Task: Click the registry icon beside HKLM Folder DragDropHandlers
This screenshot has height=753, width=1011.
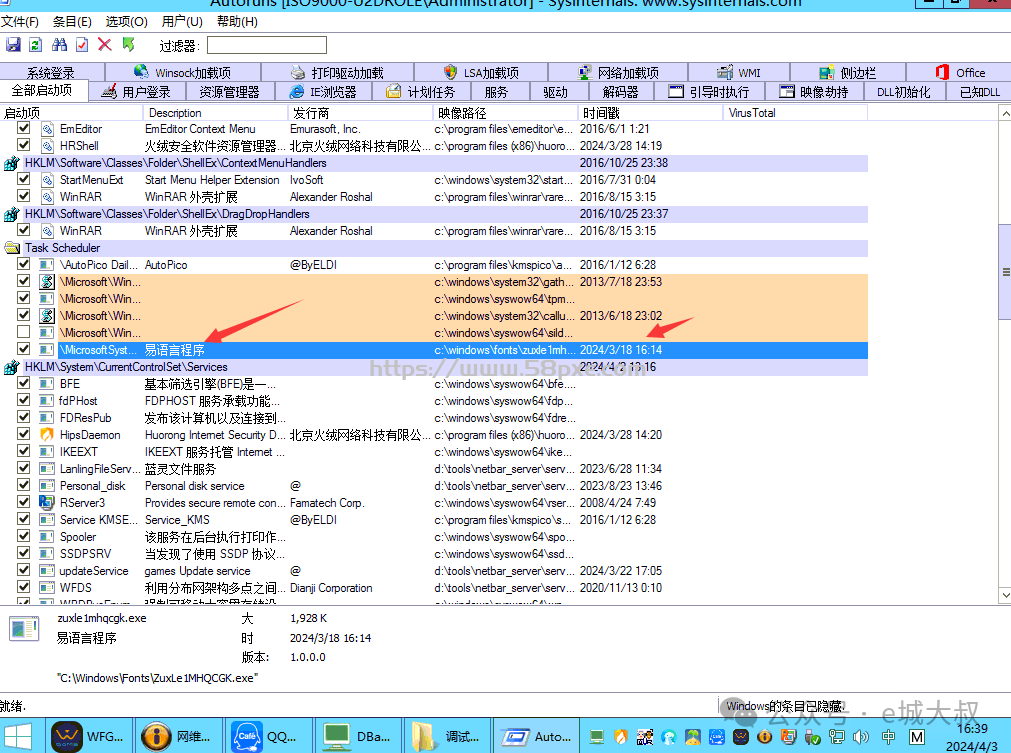Action: [x=12, y=214]
